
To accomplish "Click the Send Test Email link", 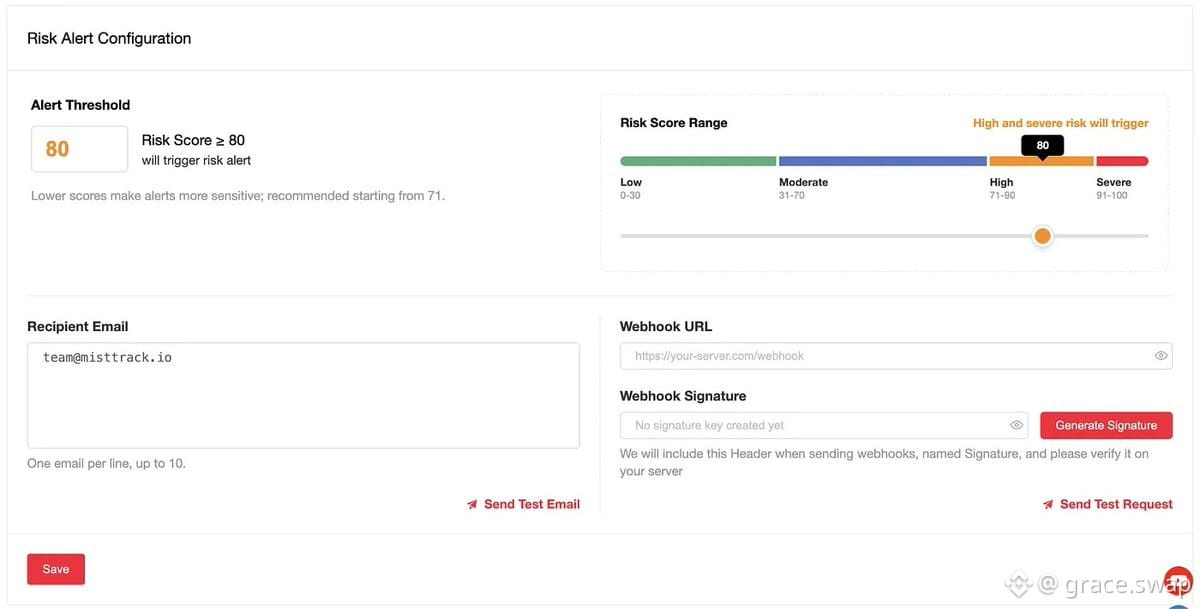I will [x=532, y=504].
